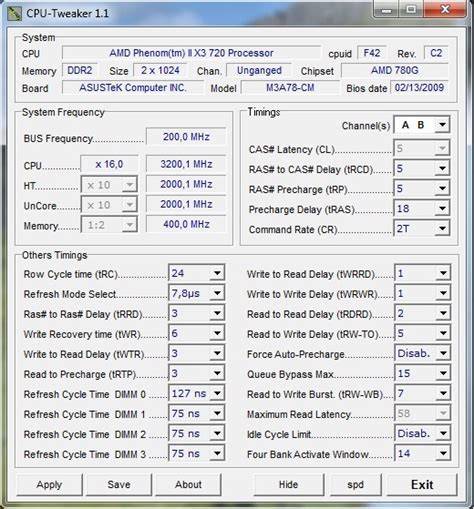Open the About dialog
The width and height of the screenshot is (474, 509).
point(188,484)
